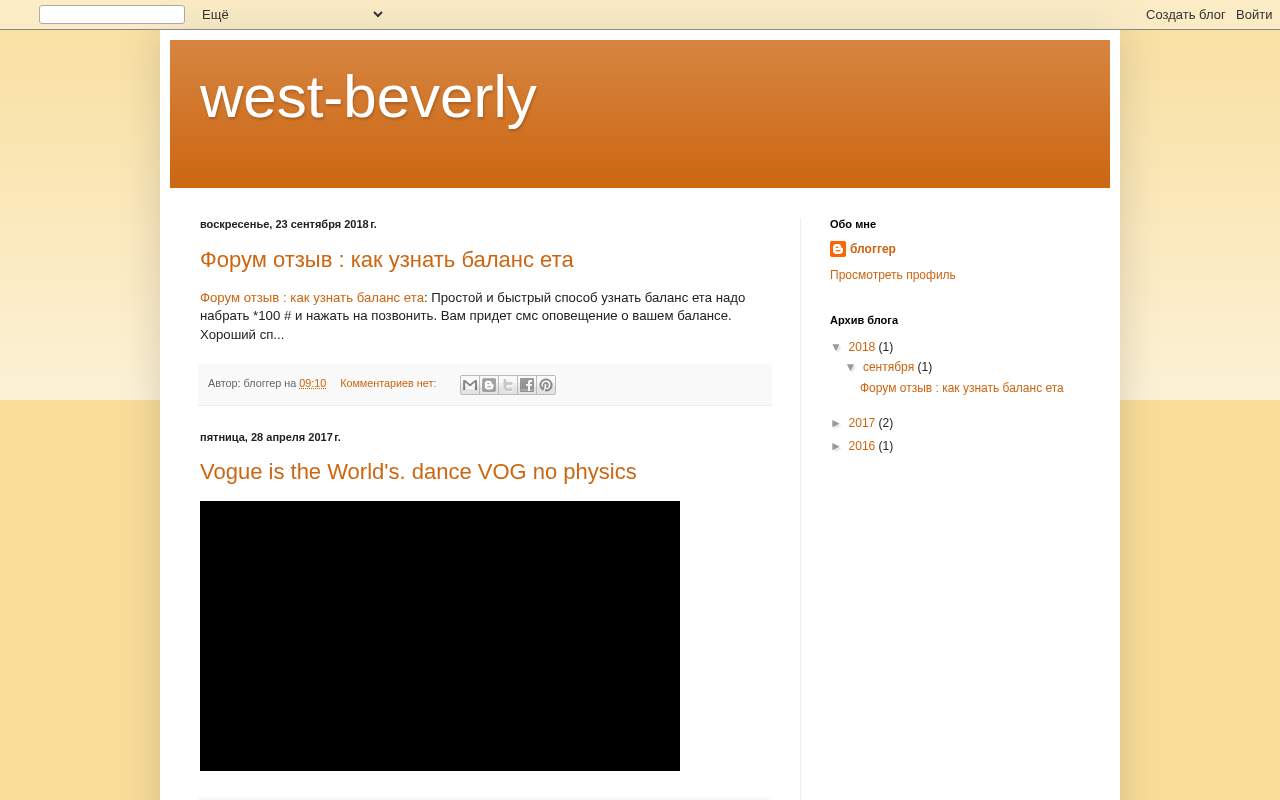The height and width of the screenshot is (800, 1280).
Task: Select the Архив блога heading
Action: (x=864, y=320)
